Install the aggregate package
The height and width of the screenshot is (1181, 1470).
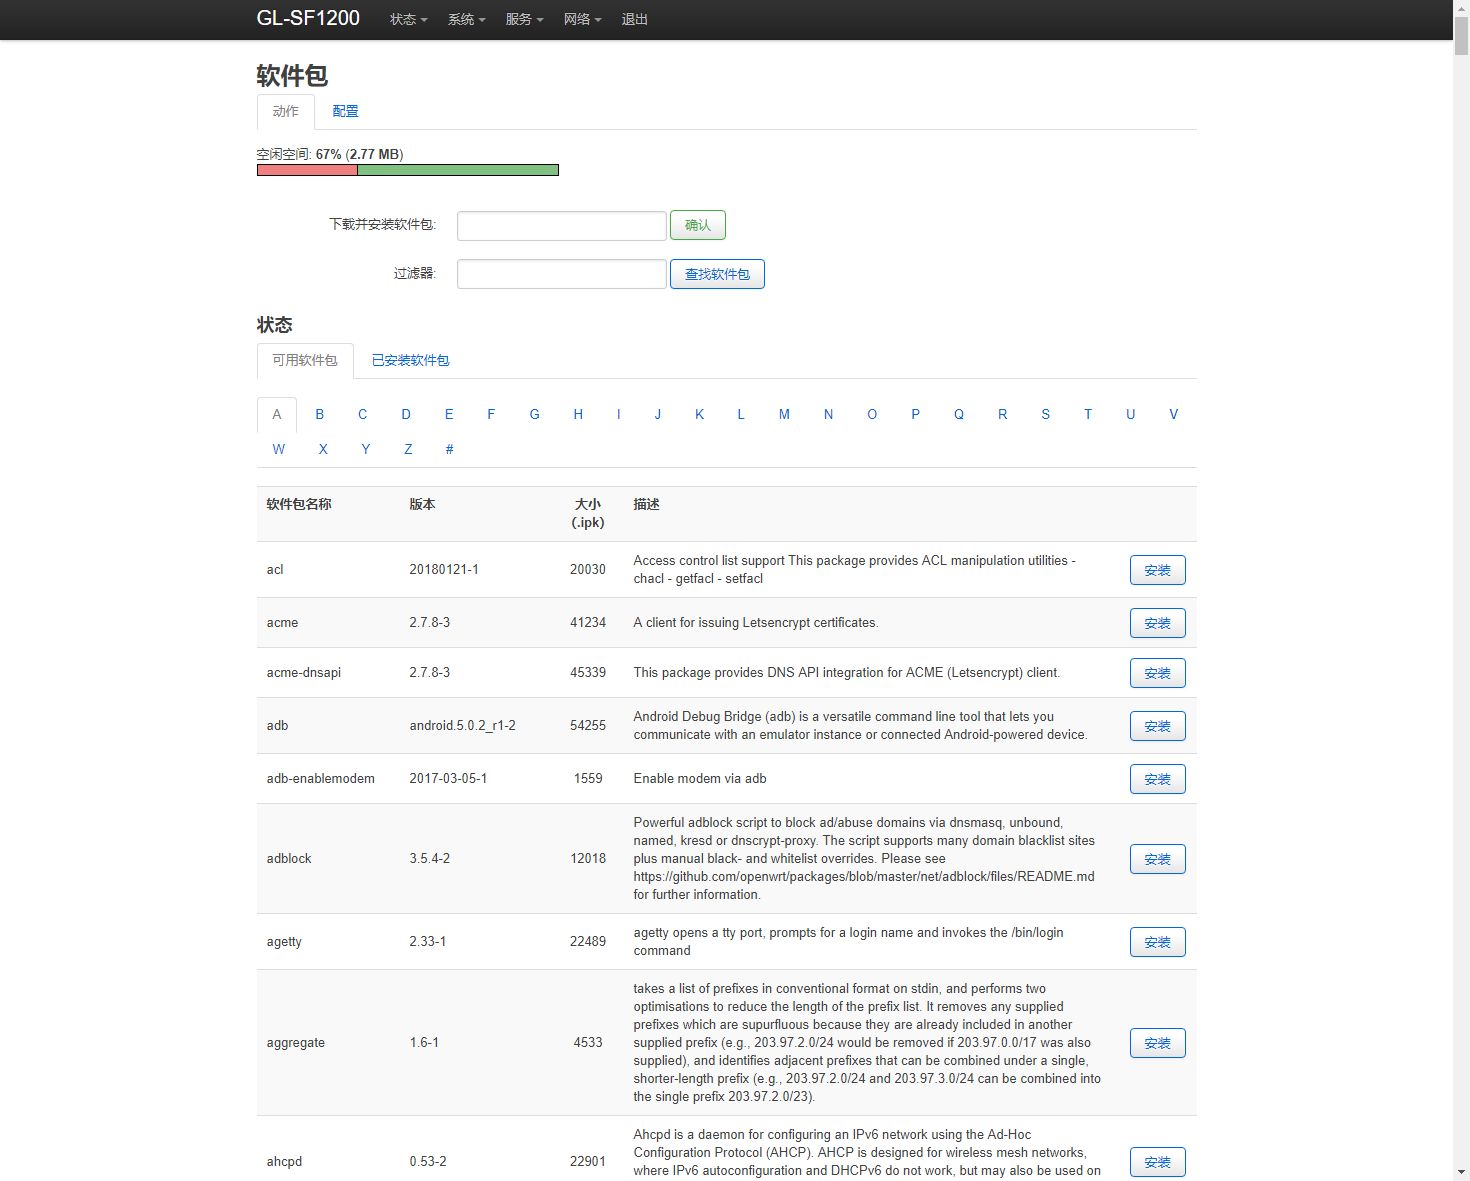(x=1158, y=1043)
